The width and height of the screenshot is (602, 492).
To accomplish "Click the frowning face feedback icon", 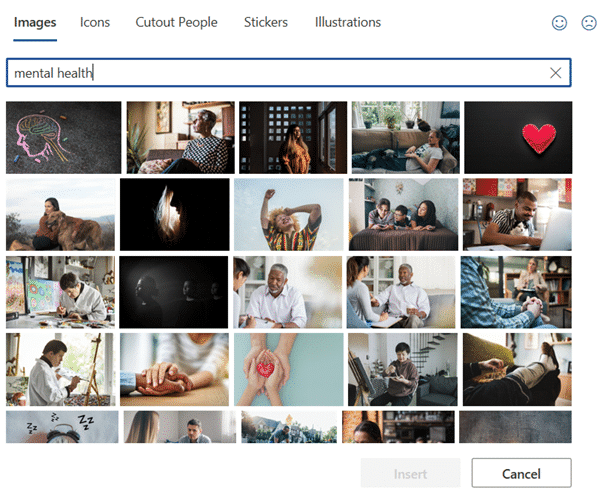I will (x=589, y=23).
